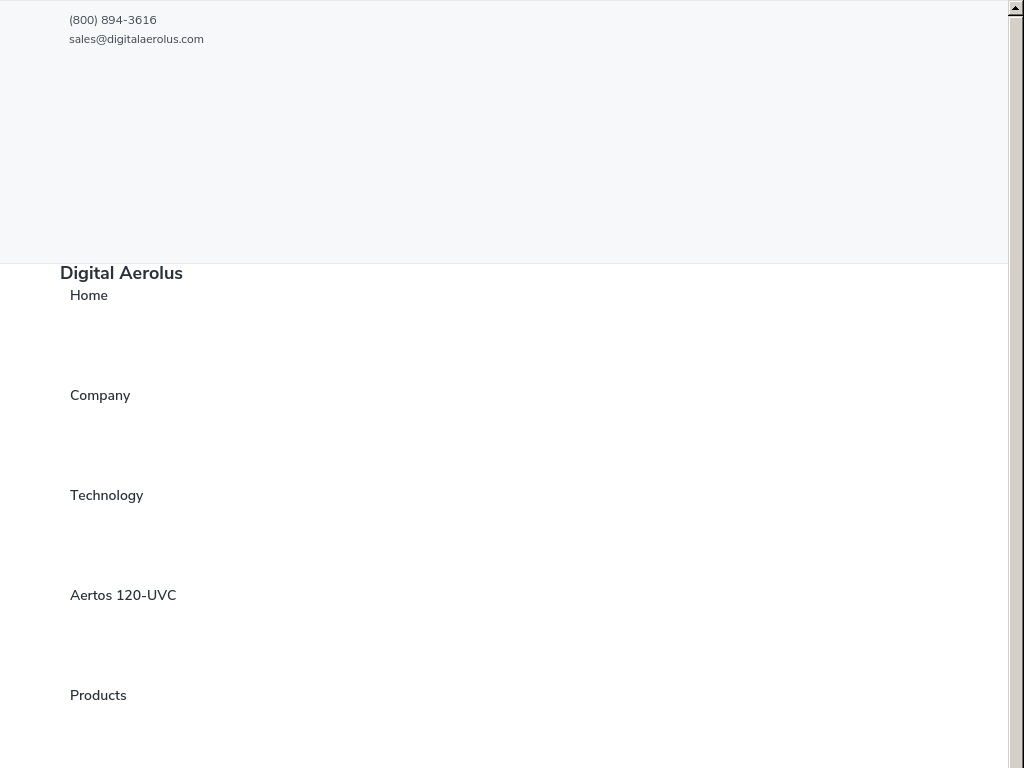Open the Company menu item
This screenshot has width=1024, height=768.
[100, 396]
